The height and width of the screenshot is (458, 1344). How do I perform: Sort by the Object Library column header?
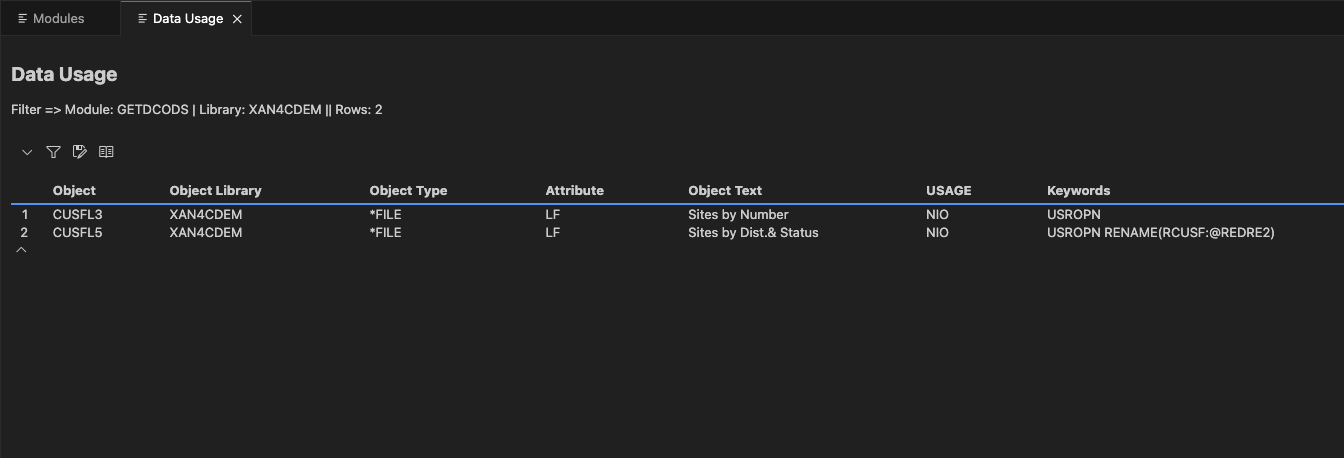pyautogui.click(x=215, y=190)
